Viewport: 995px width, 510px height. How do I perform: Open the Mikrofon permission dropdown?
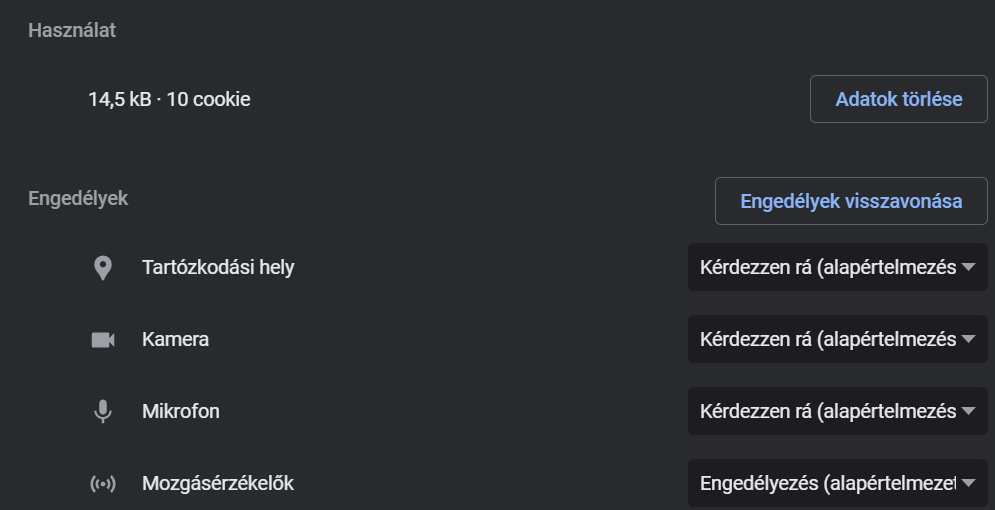[x=838, y=411]
